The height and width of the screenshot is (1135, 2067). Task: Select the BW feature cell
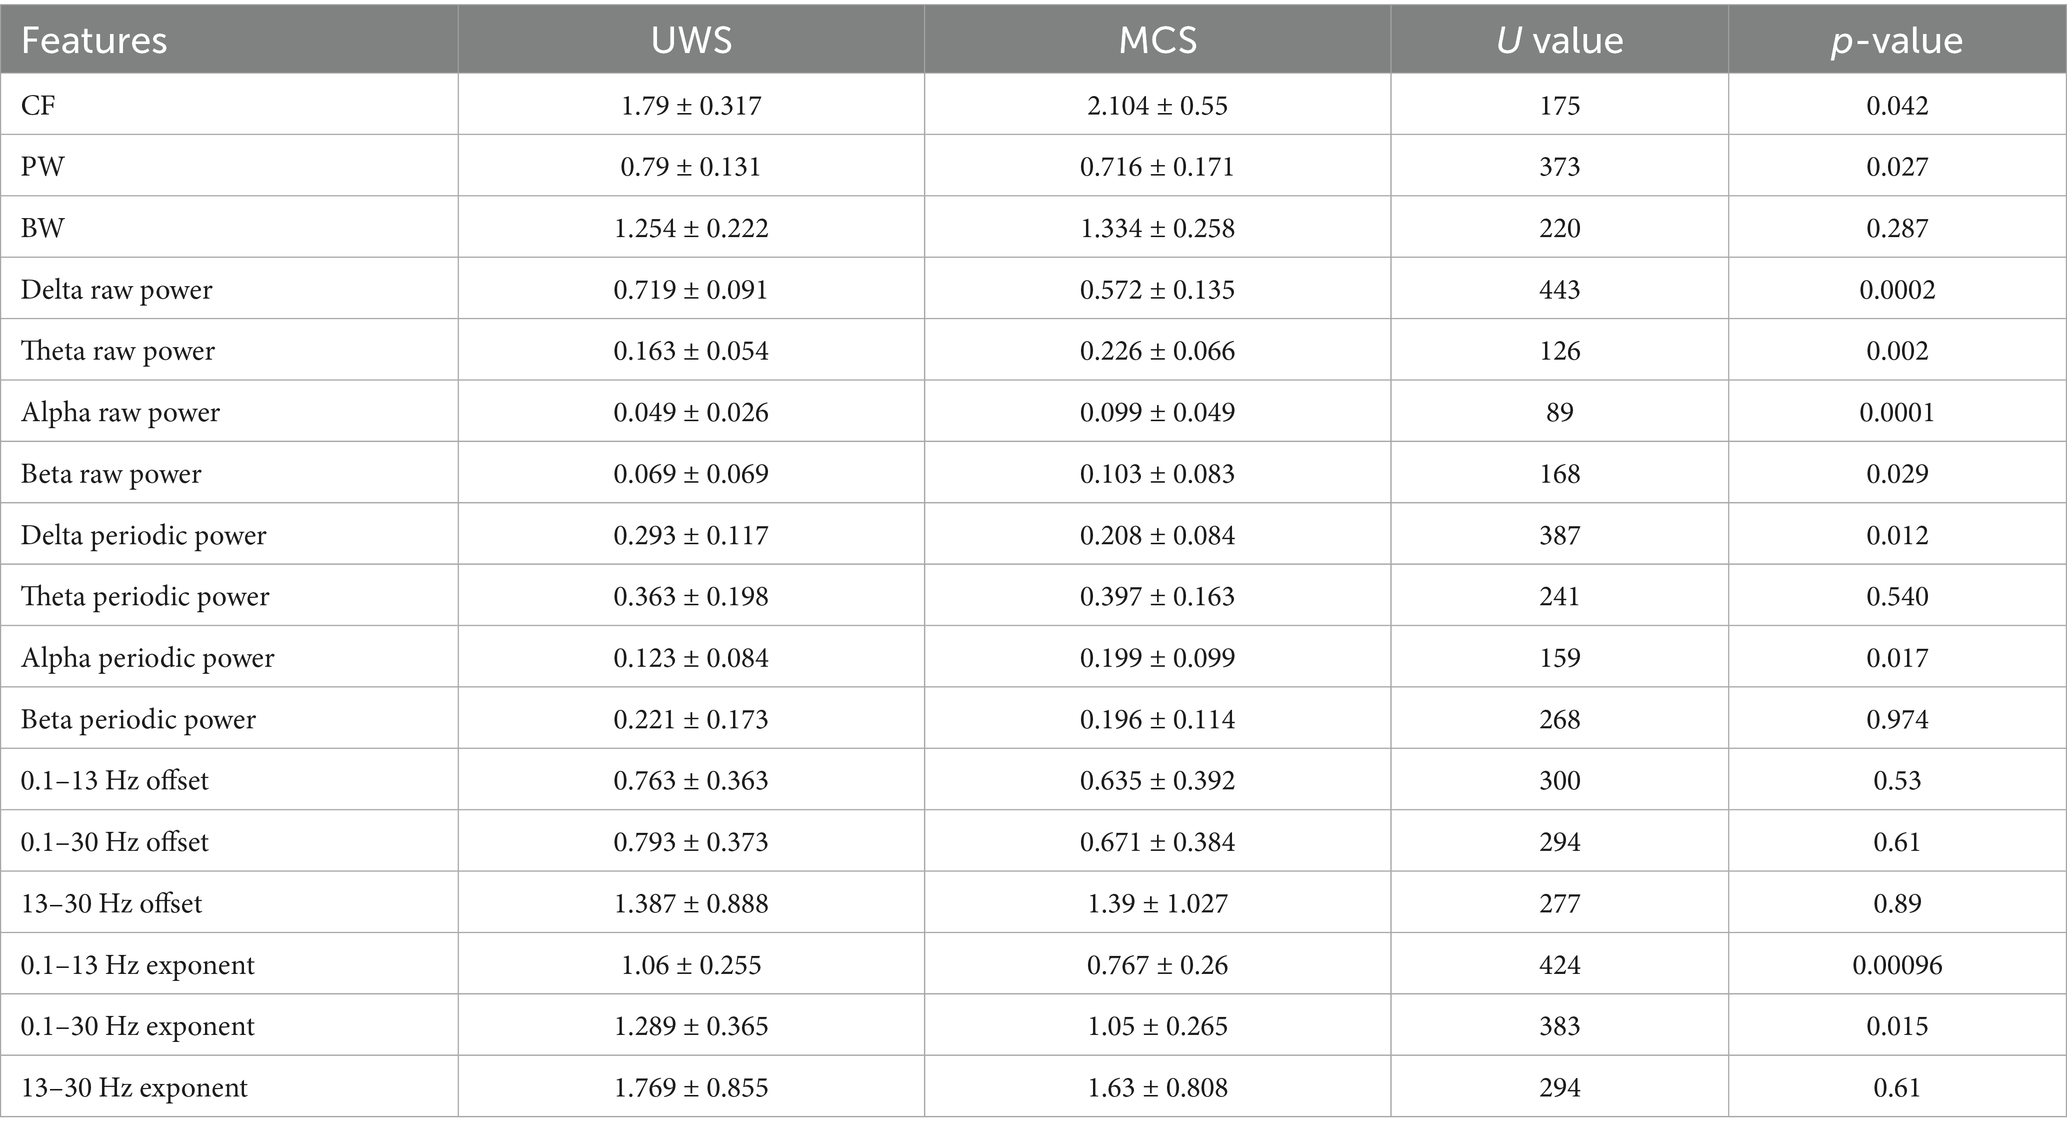(43, 228)
